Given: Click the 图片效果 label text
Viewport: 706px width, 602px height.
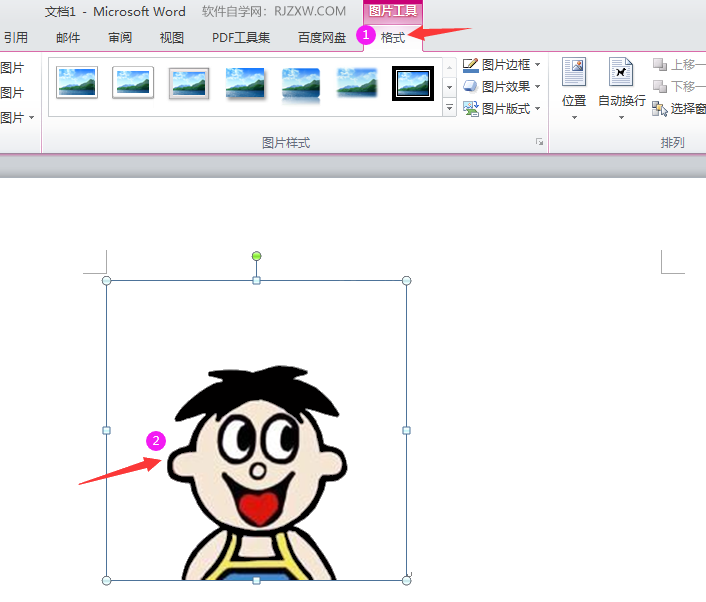Looking at the screenshot, I should (506, 86).
